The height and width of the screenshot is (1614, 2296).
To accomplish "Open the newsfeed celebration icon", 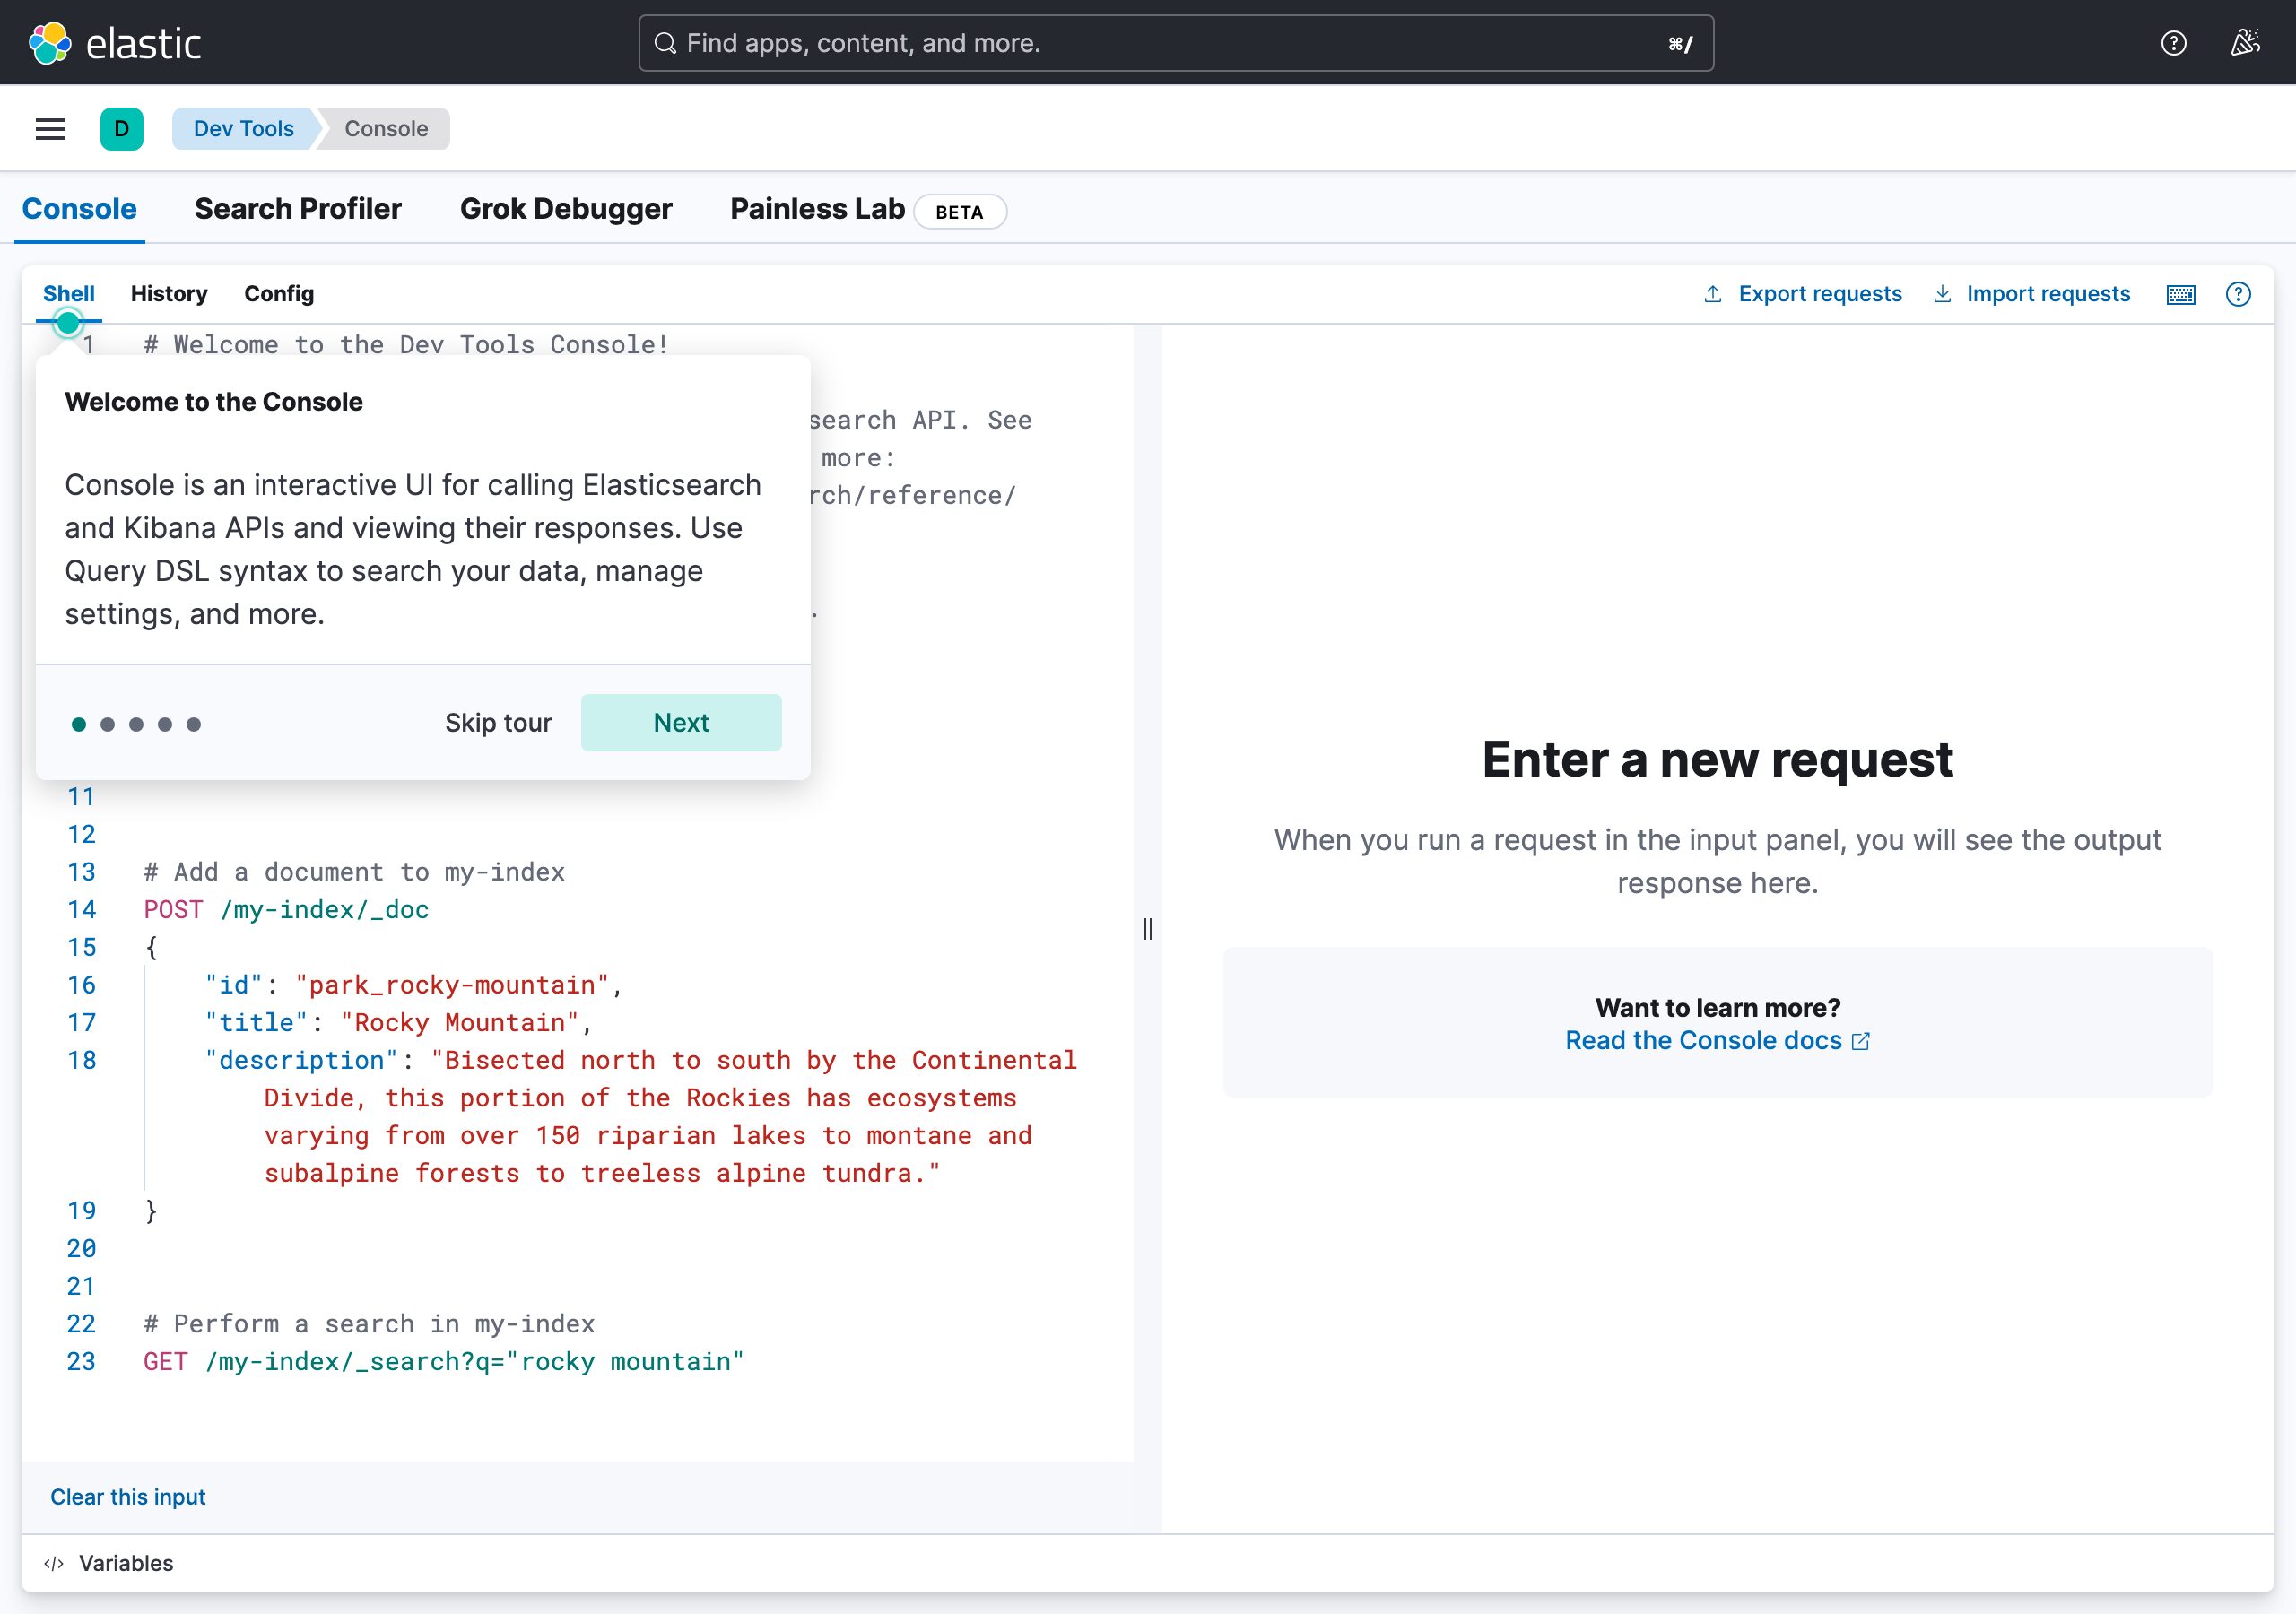I will tap(2245, 43).
